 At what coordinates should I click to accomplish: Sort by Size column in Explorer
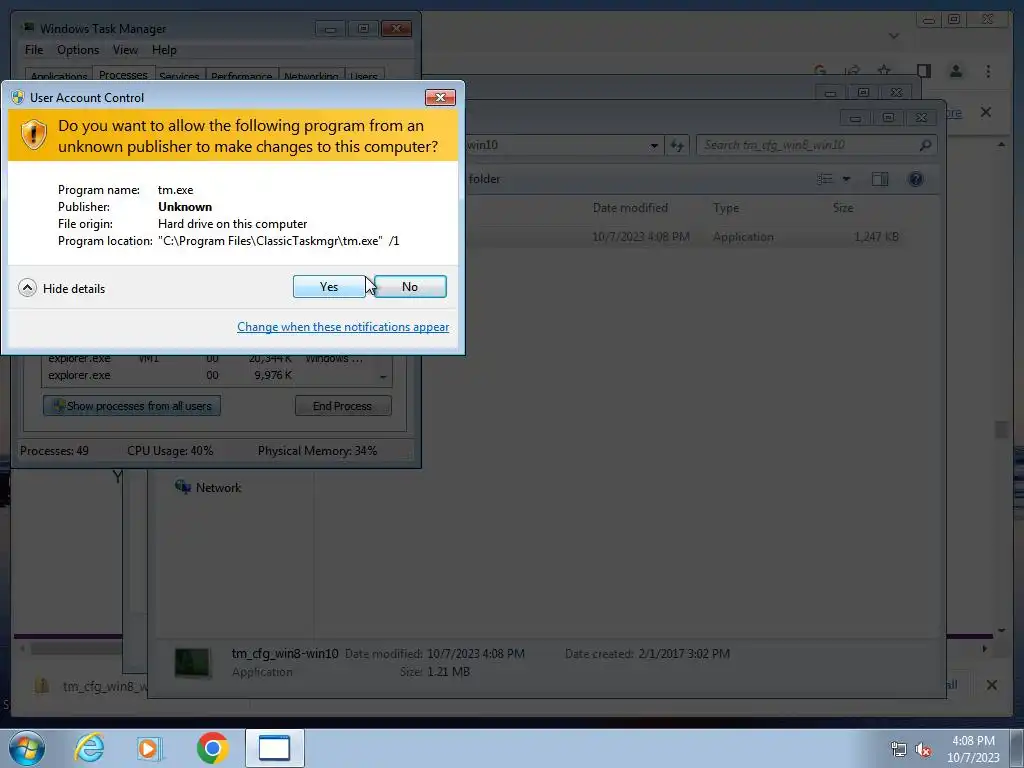[x=843, y=208]
